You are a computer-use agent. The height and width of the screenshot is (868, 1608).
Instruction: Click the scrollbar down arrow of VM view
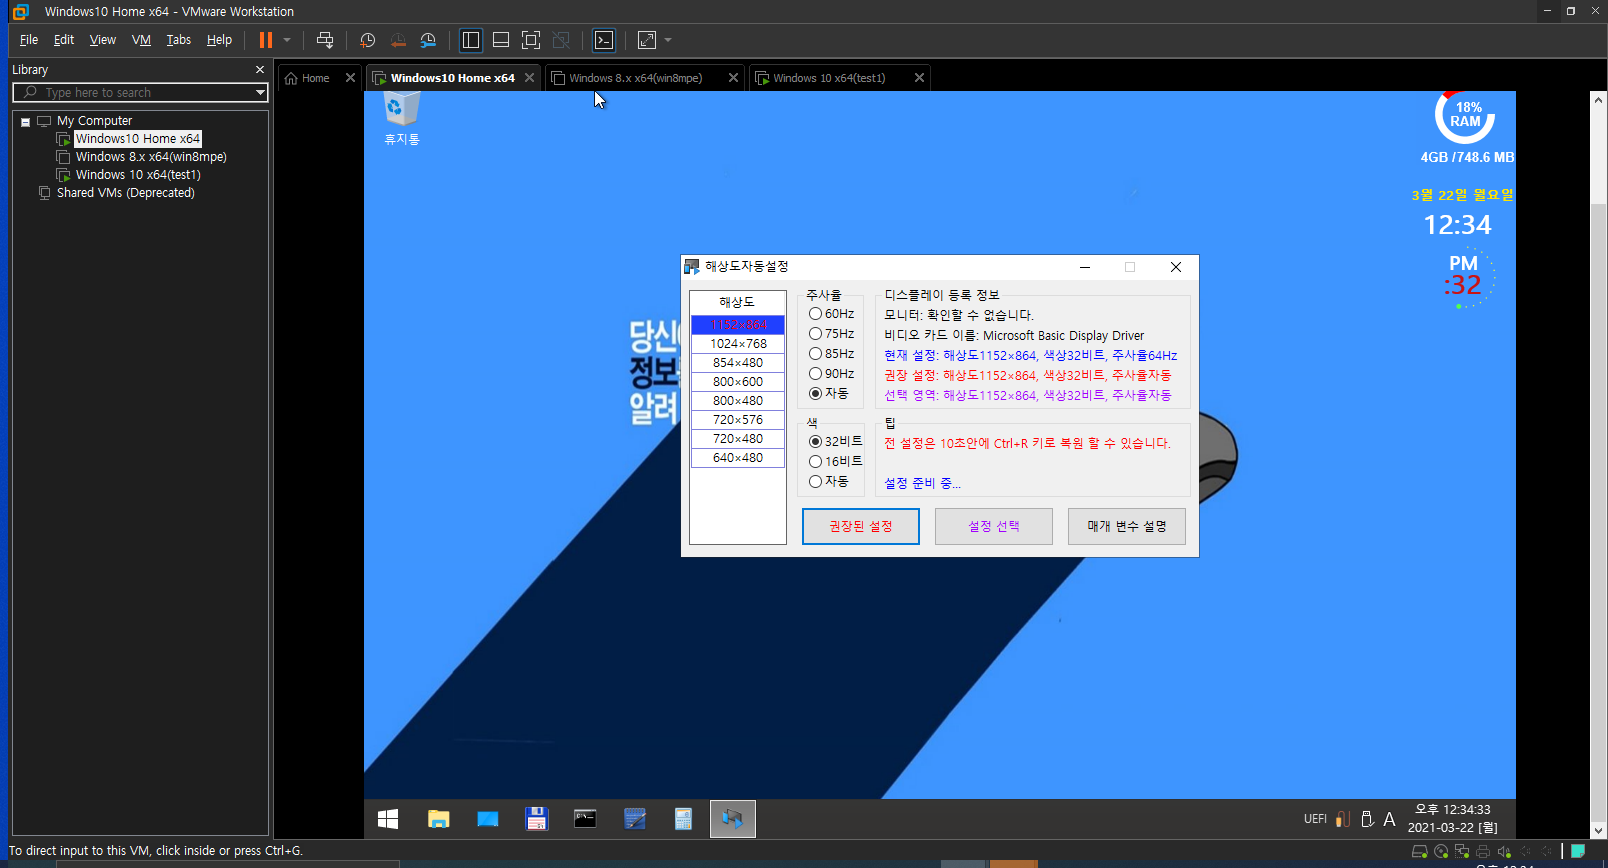tap(1598, 830)
